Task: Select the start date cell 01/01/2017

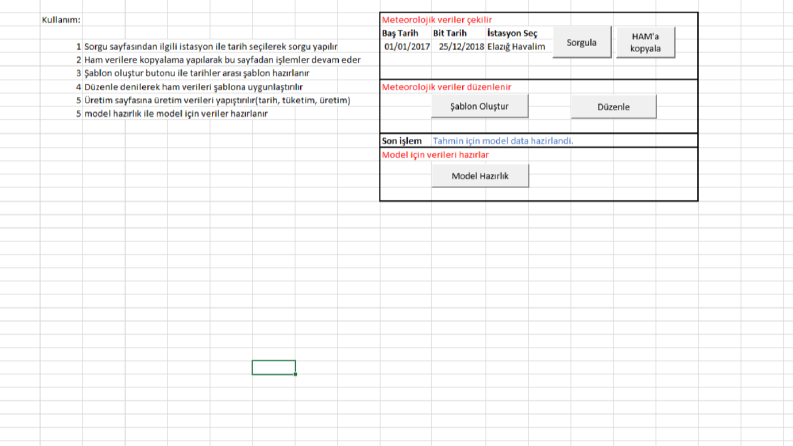Action: [x=407, y=47]
